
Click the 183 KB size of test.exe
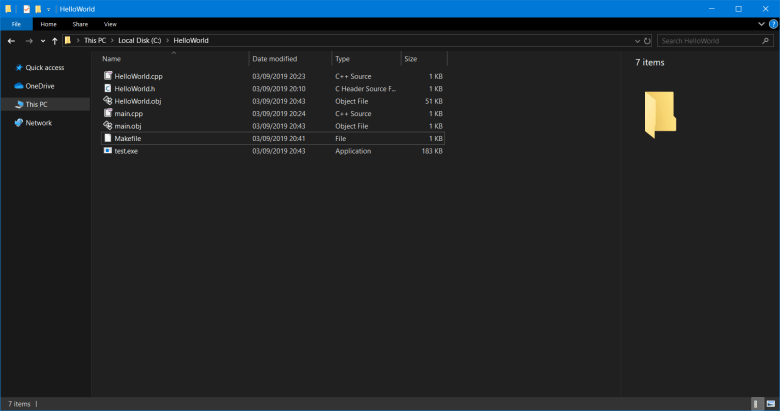tap(432, 151)
